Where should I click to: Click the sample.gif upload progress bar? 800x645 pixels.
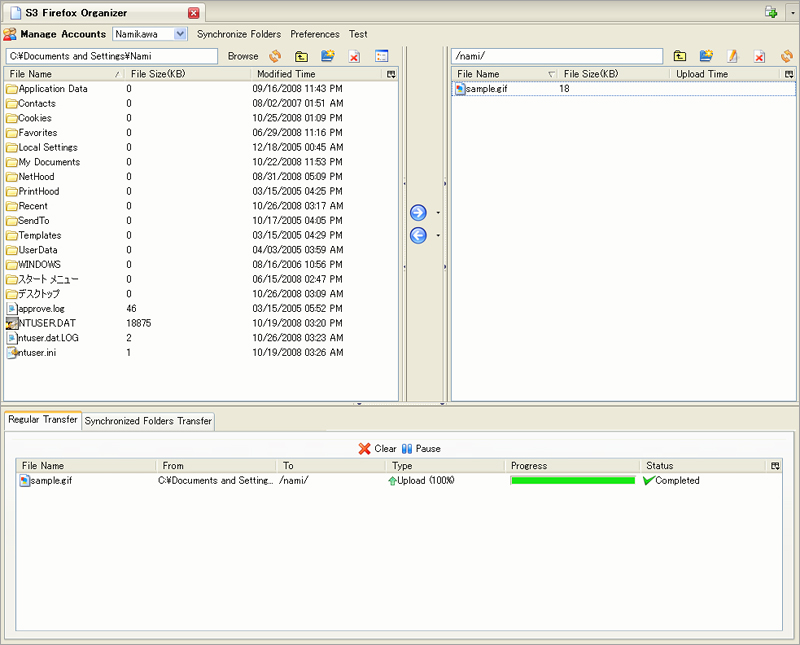[x=572, y=480]
